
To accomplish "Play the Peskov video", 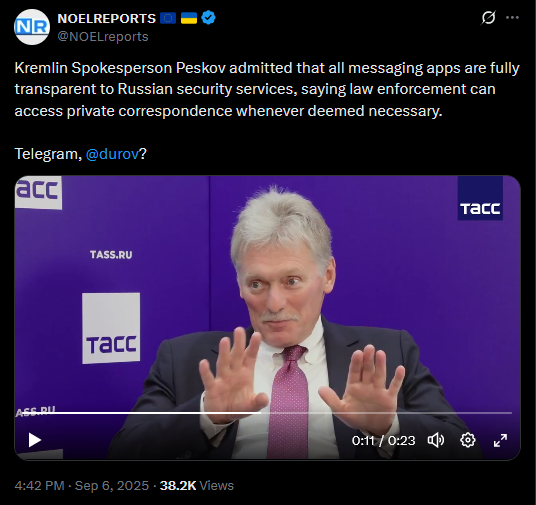I will point(35,440).
